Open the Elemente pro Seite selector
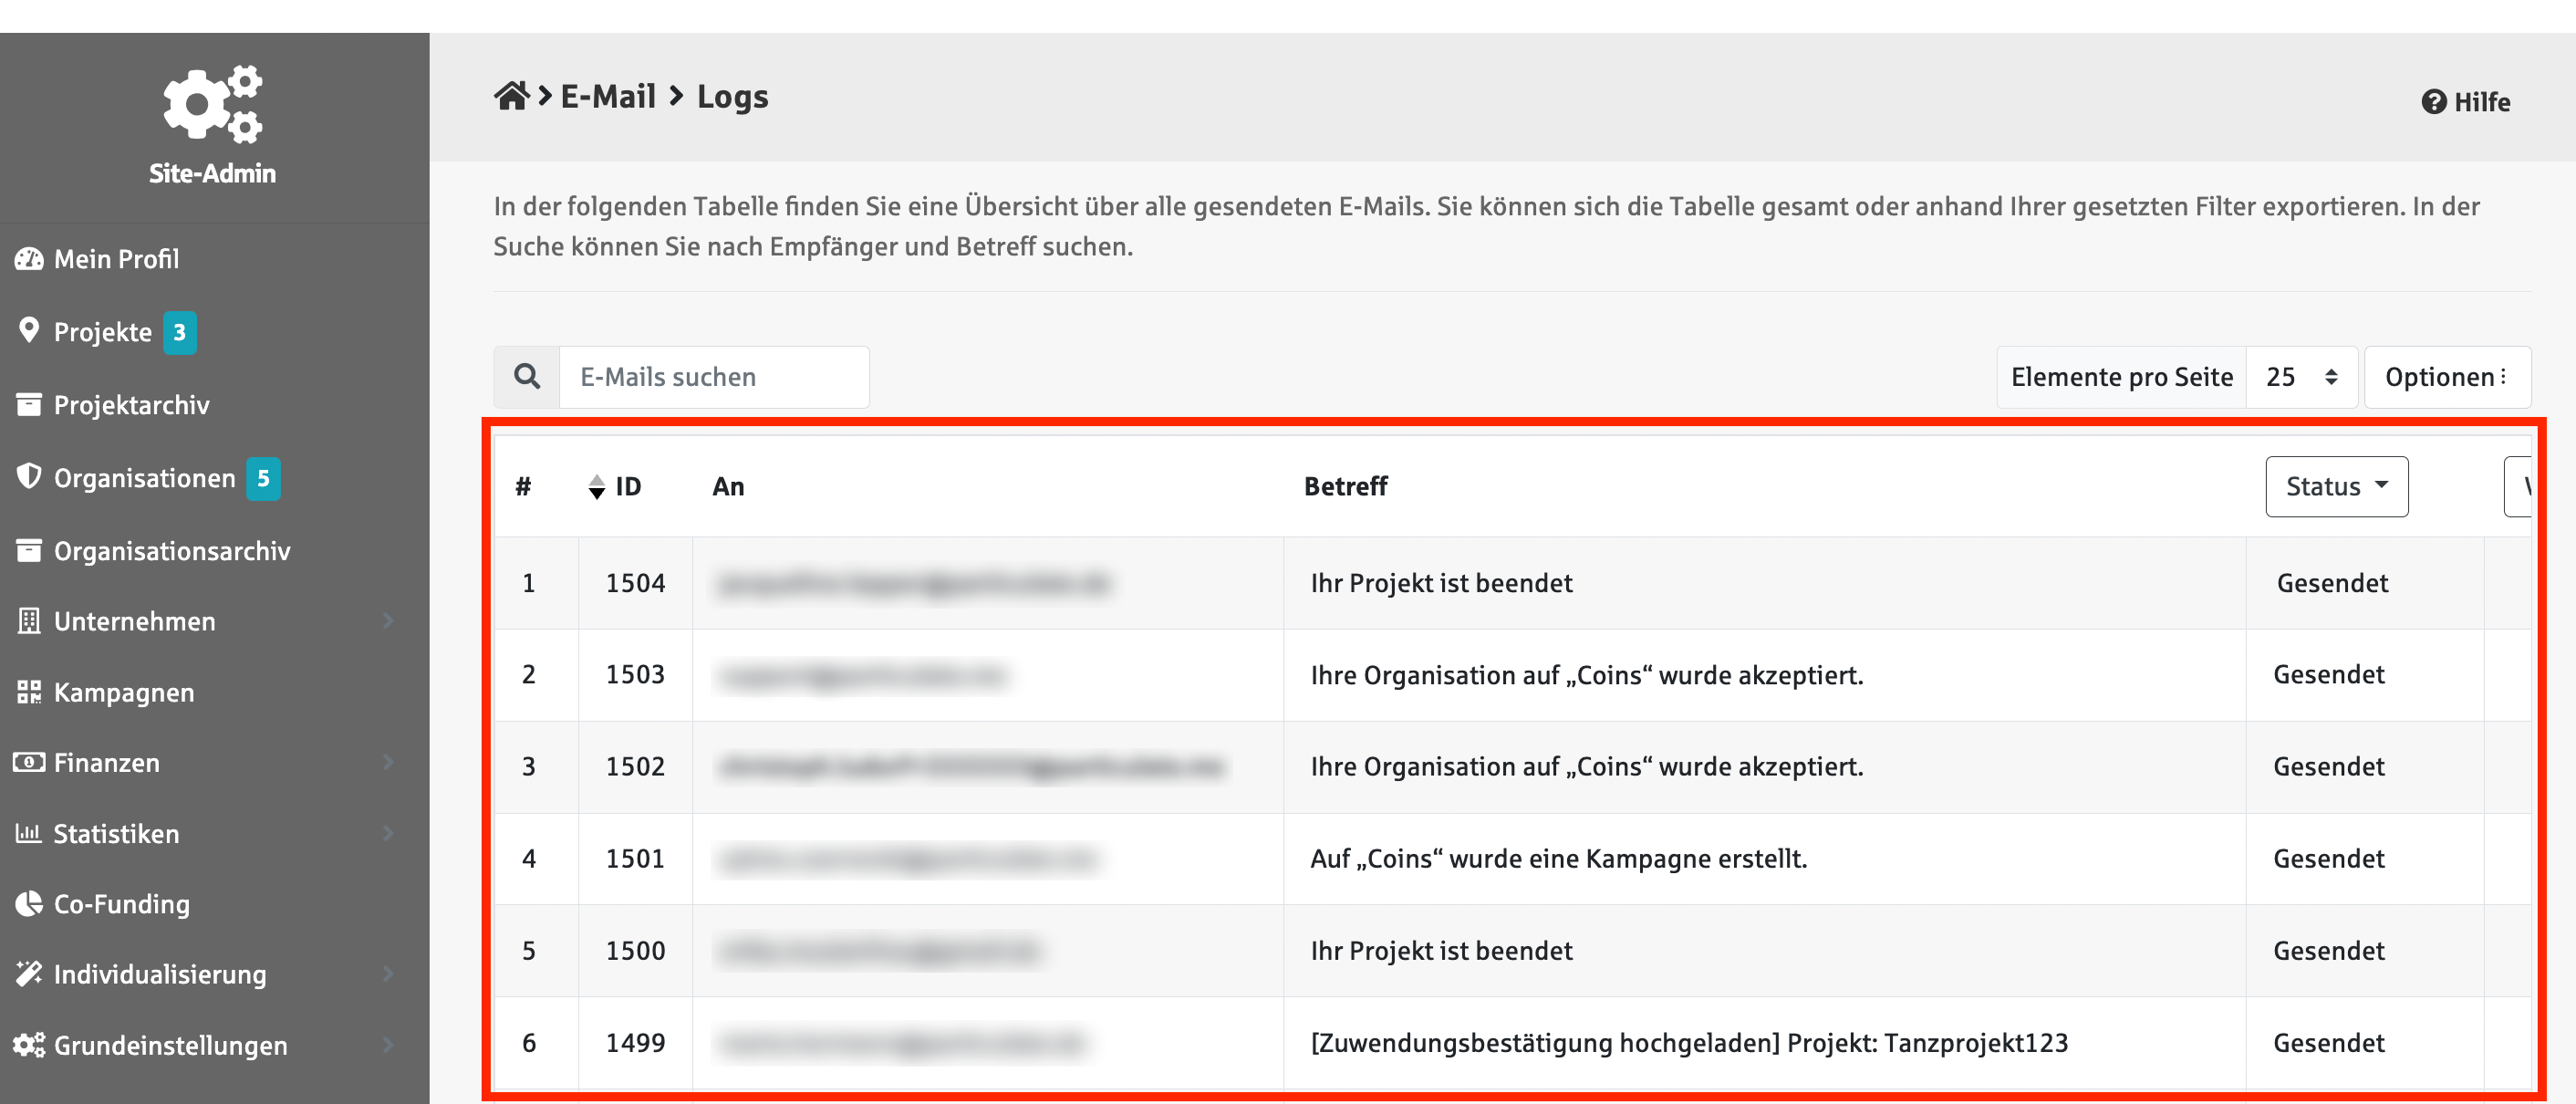Image resolution: width=2576 pixels, height=1104 pixels. 2300,377
